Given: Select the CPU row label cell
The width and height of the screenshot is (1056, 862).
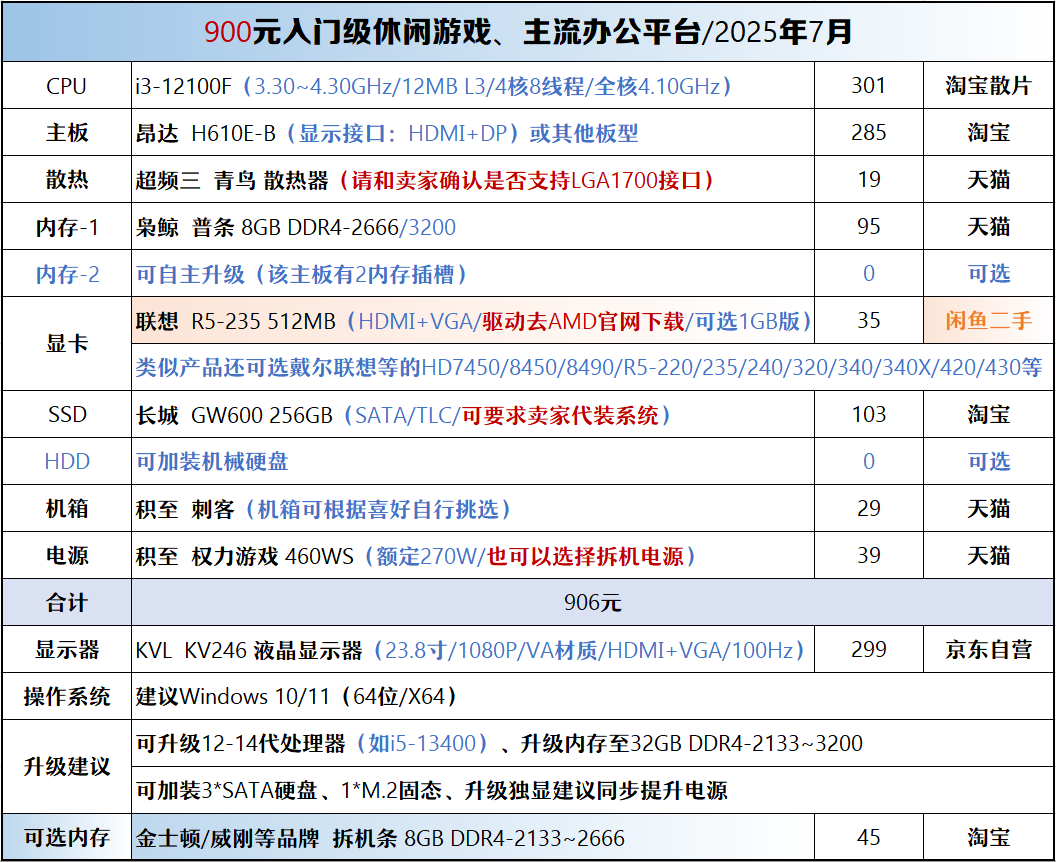Looking at the screenshot, I should 67,86.
